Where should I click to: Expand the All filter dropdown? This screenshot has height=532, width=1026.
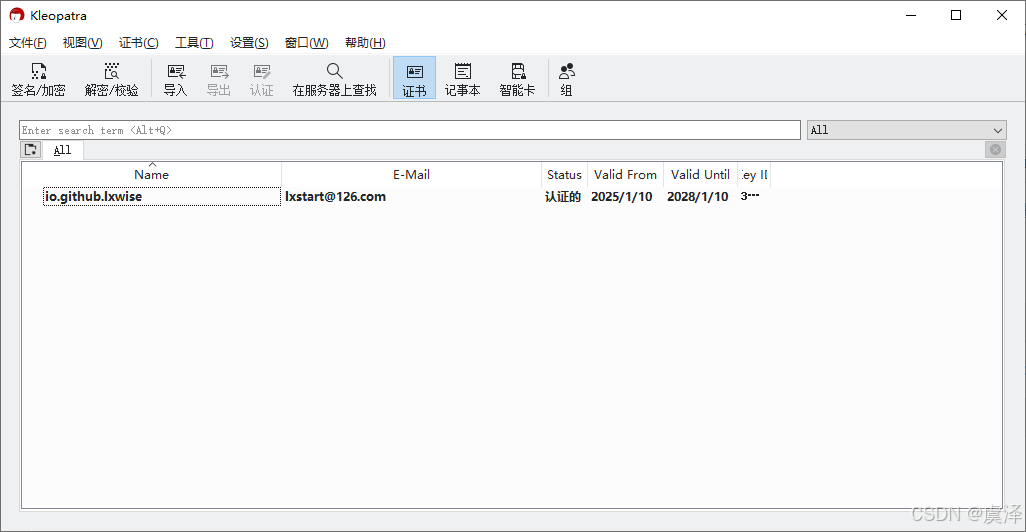906,130
